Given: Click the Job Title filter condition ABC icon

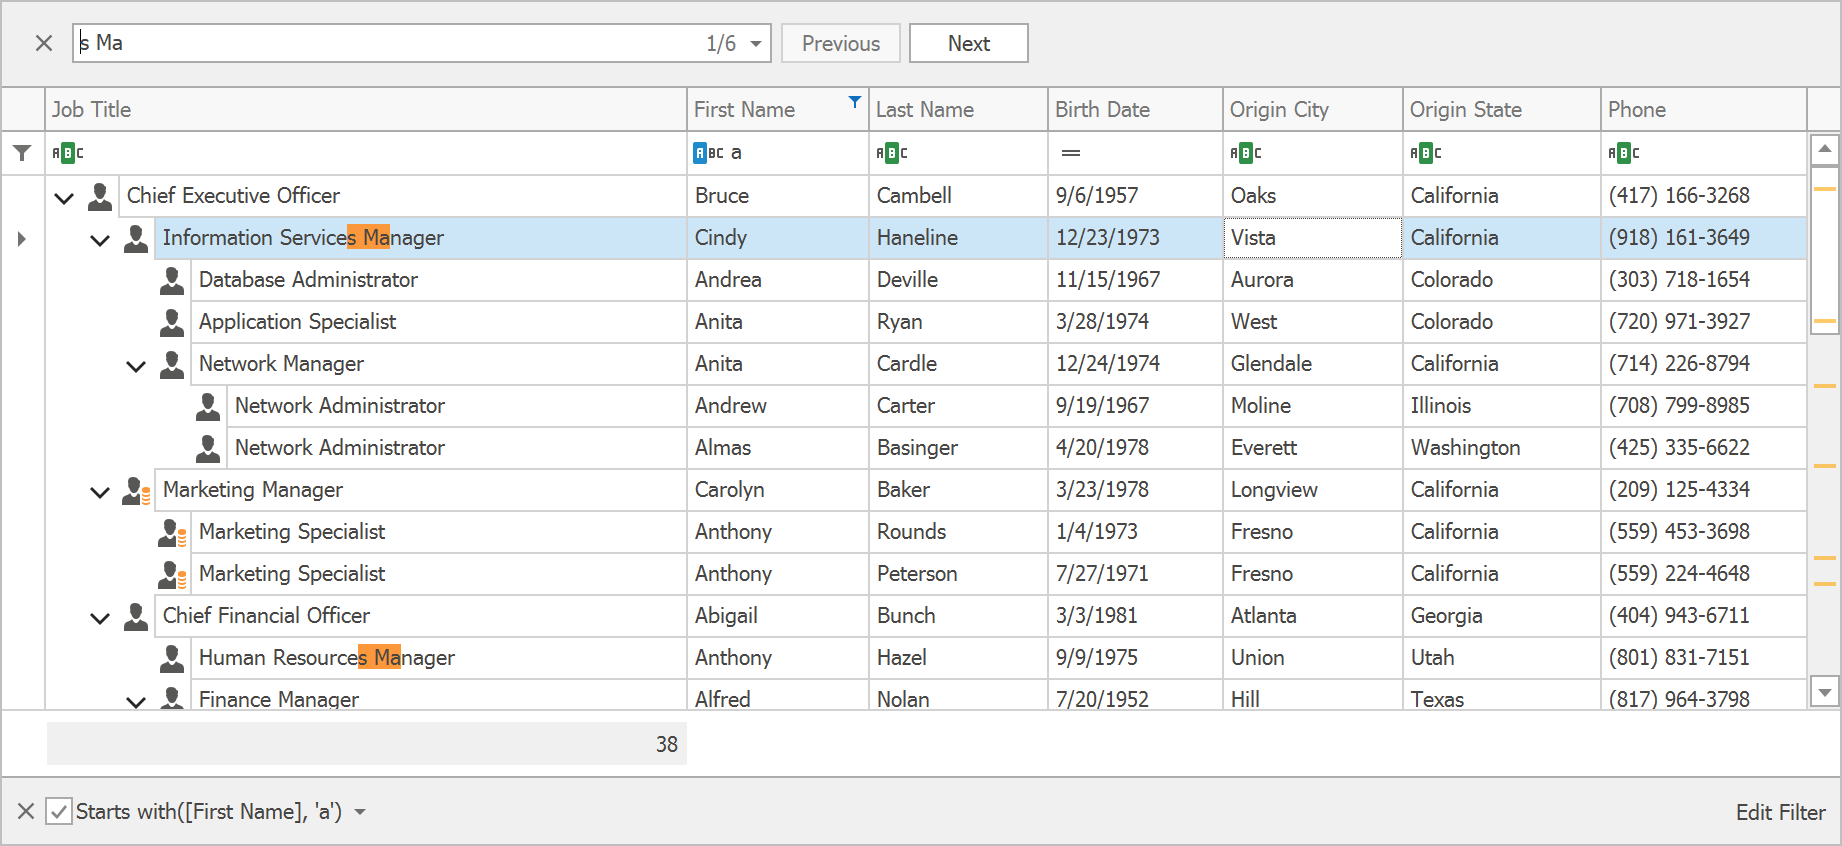Looking at the screenshot, I should pyautogui.click(x=67, y=153).
